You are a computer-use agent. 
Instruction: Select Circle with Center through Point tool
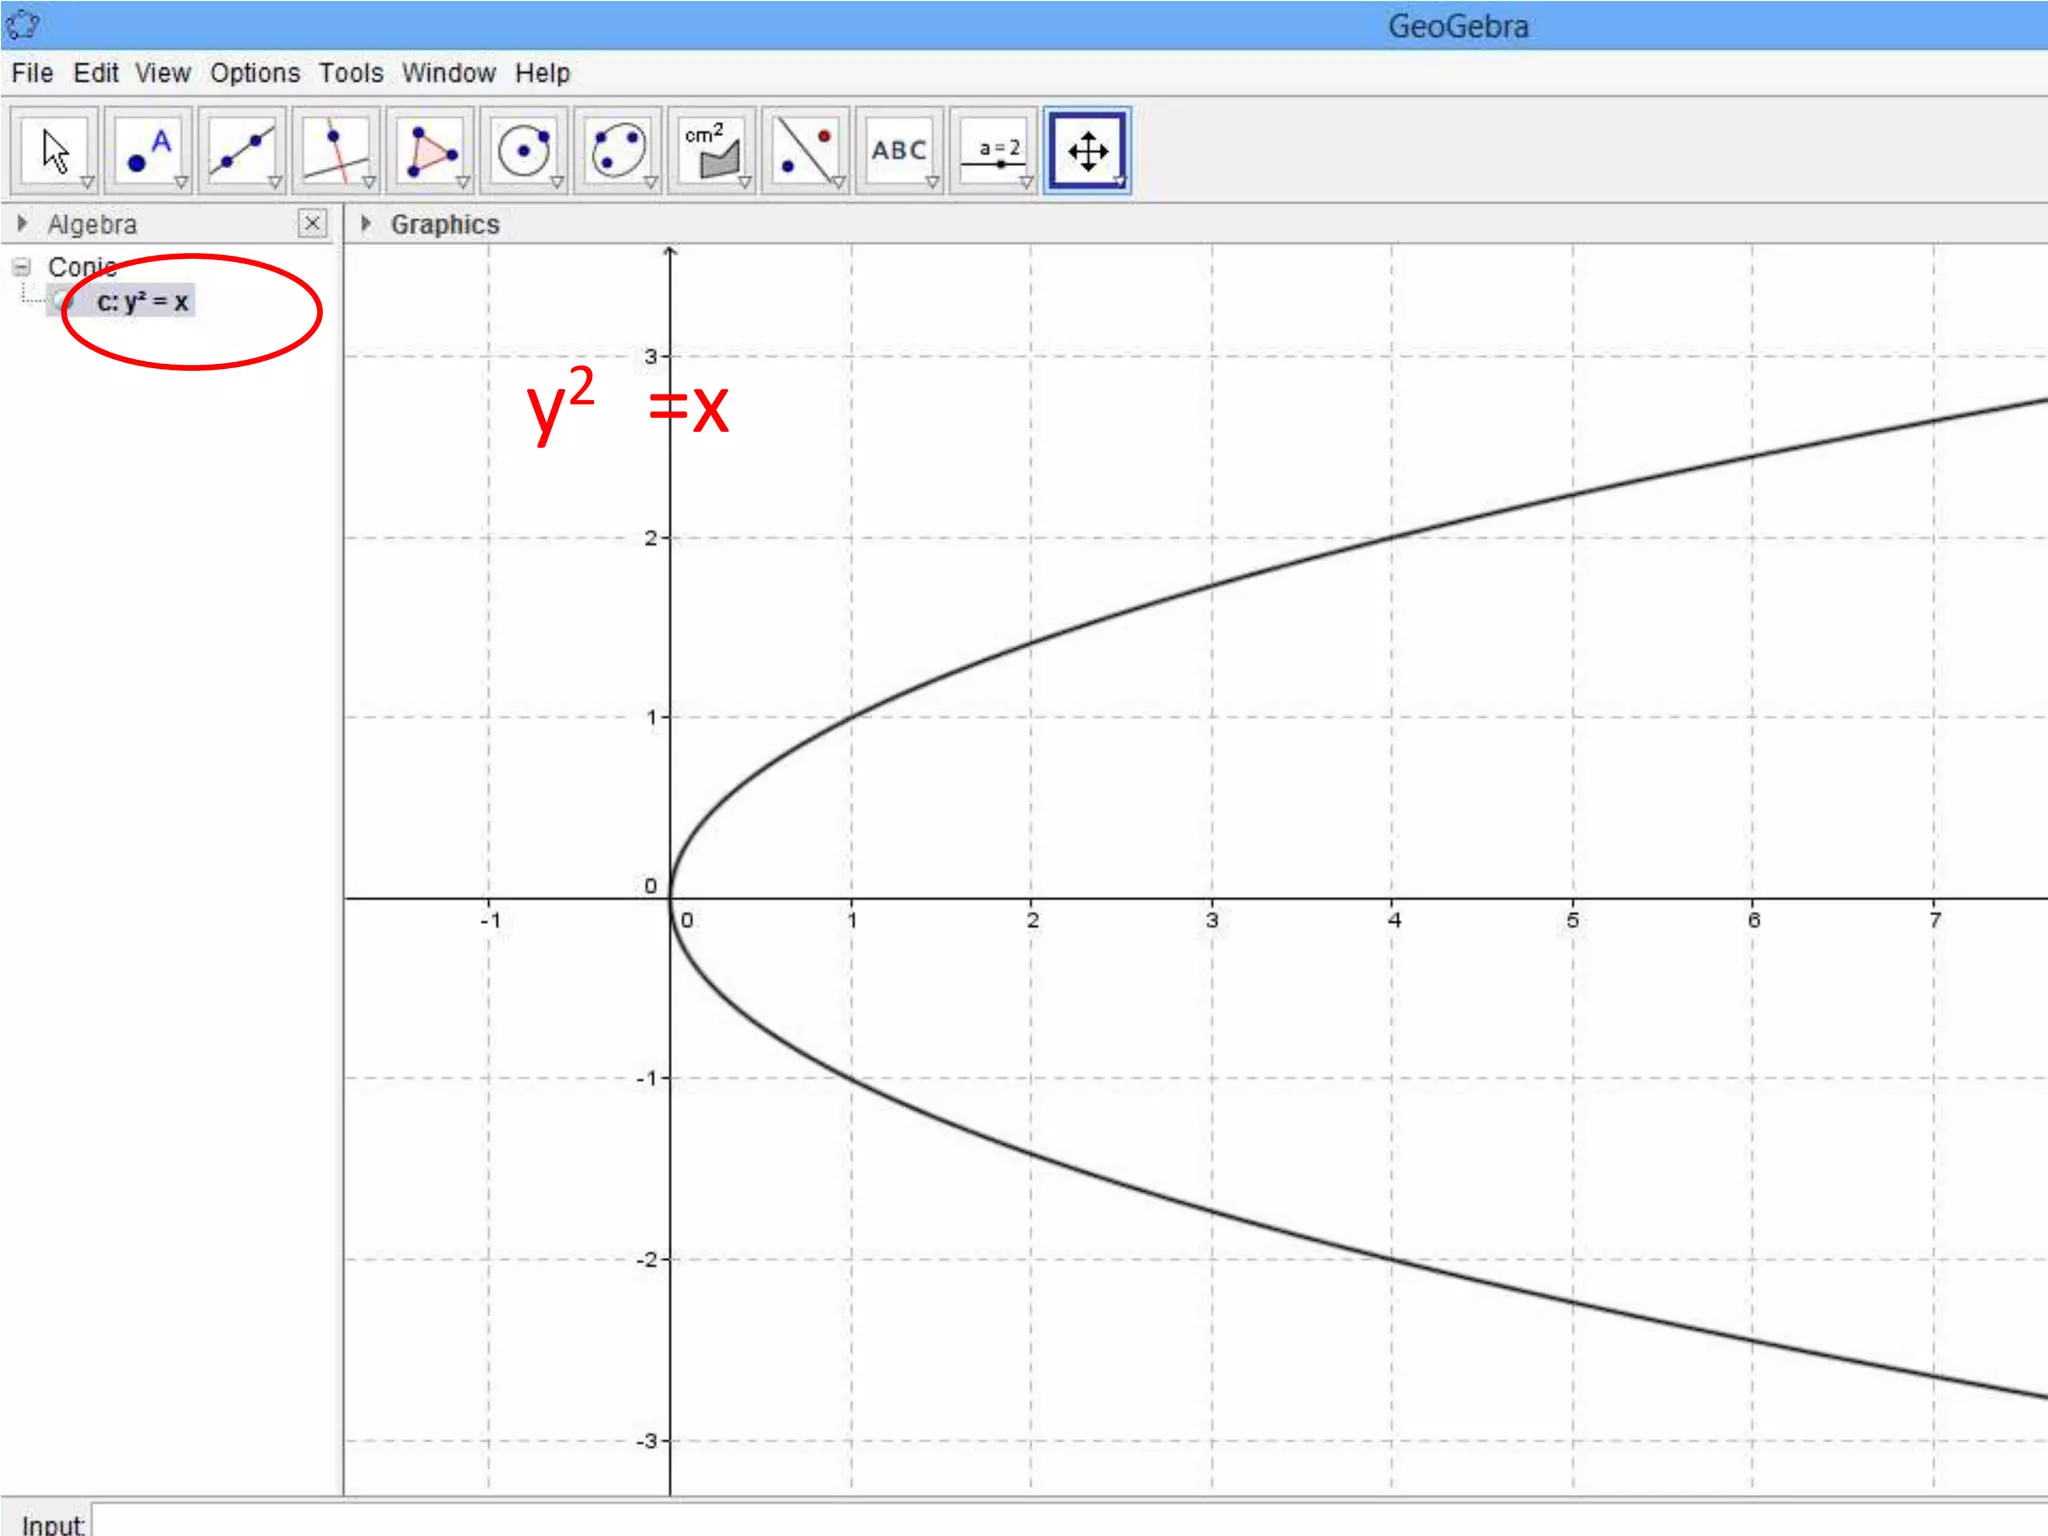[x=524, y=151]
